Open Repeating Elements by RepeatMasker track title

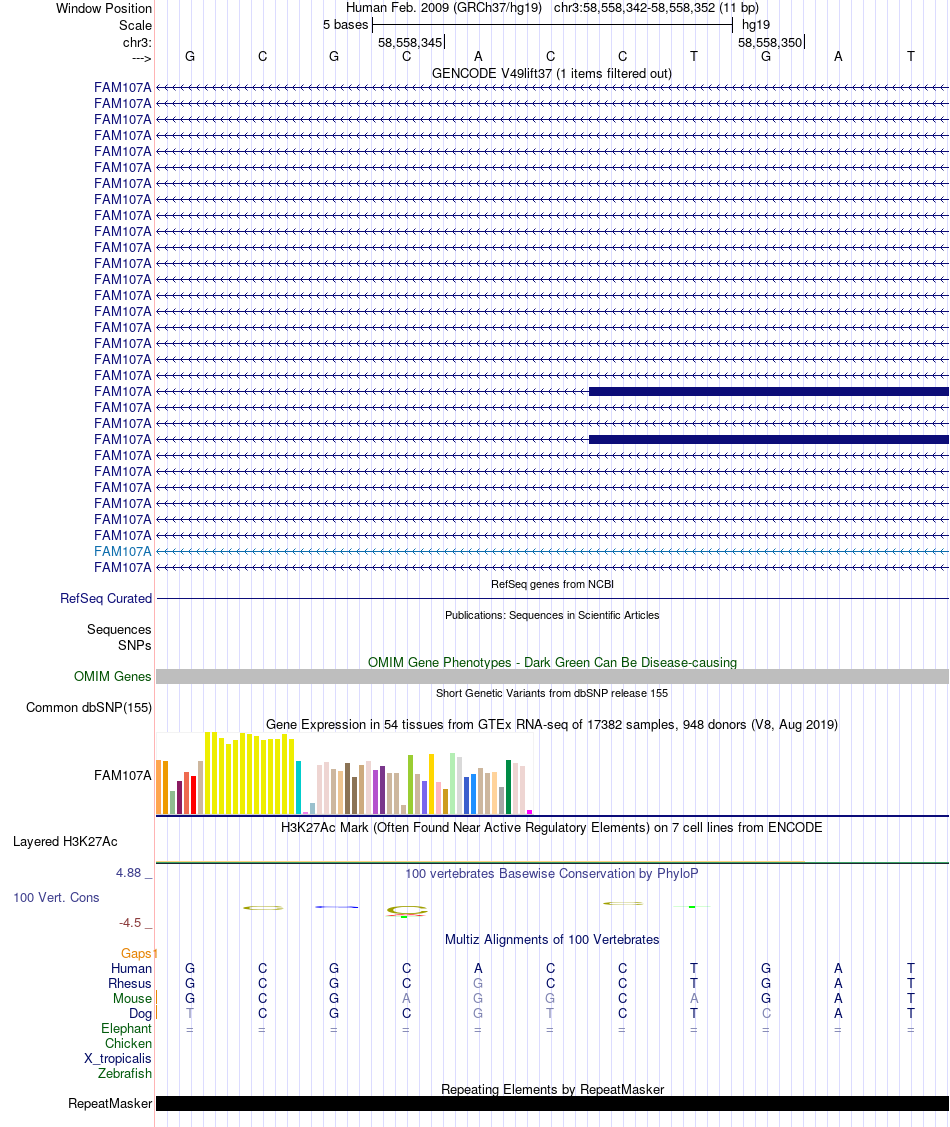(552, 1089)
